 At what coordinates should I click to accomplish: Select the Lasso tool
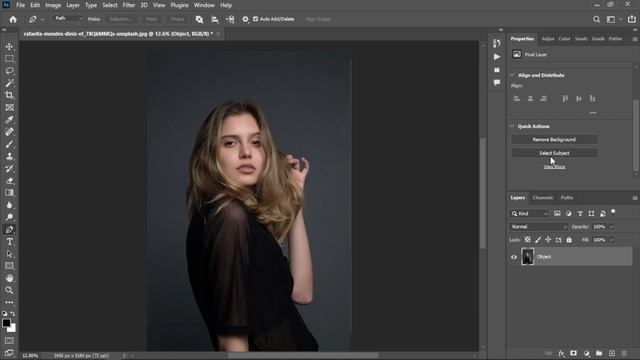coord(9,71)
